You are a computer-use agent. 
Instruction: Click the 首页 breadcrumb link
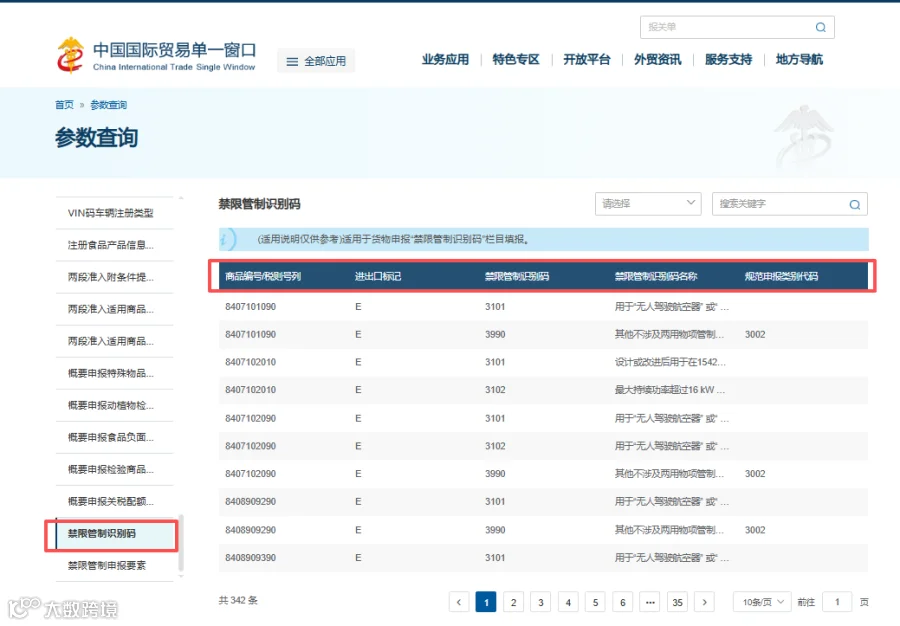64,104
